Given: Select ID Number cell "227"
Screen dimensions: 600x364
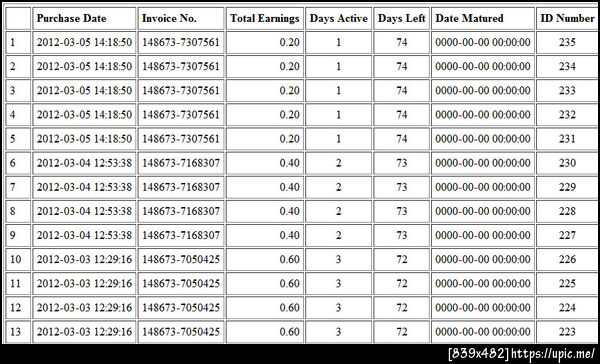Looking at the screenshot, I should pyautogui.click(x=568, y=235).
